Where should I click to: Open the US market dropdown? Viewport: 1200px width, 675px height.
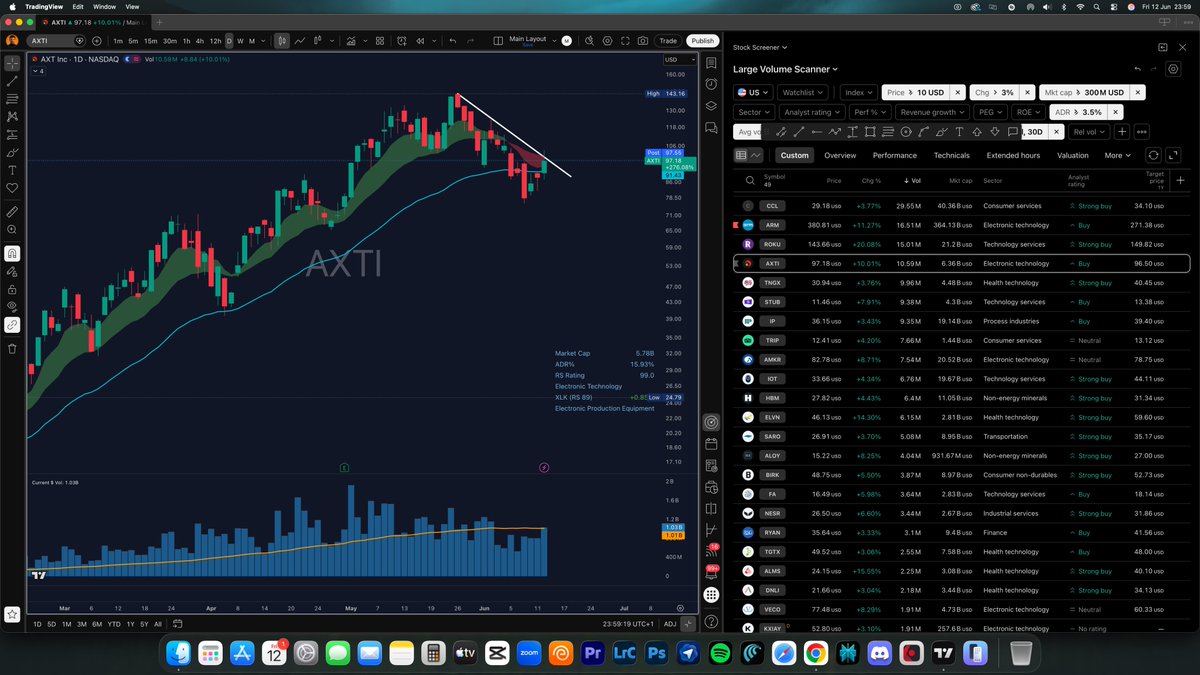(752, 92)
